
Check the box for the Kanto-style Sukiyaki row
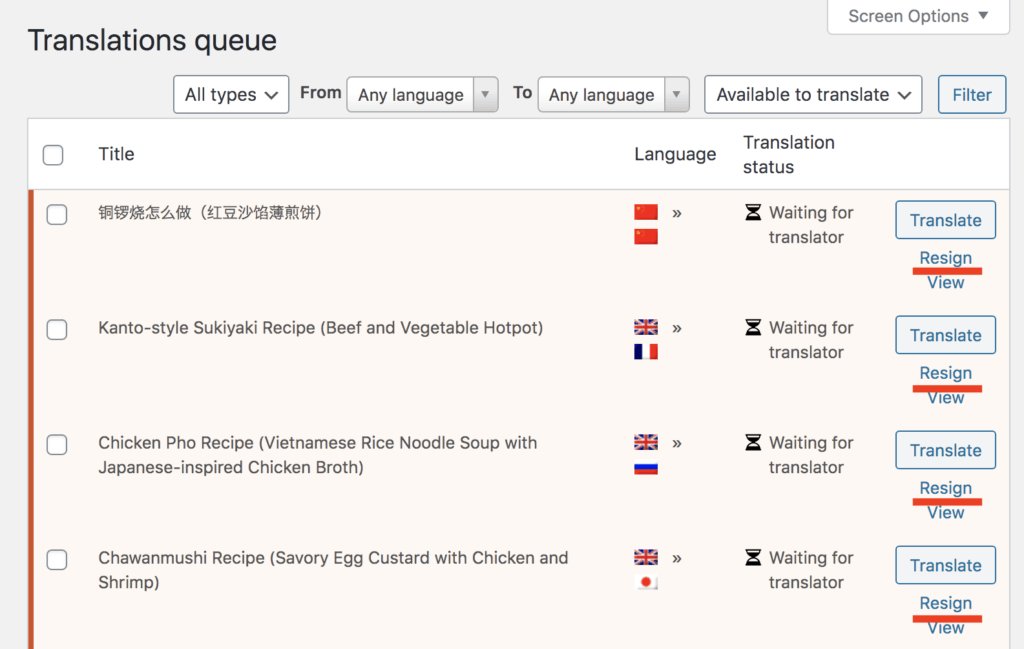(x=57, y=329)
